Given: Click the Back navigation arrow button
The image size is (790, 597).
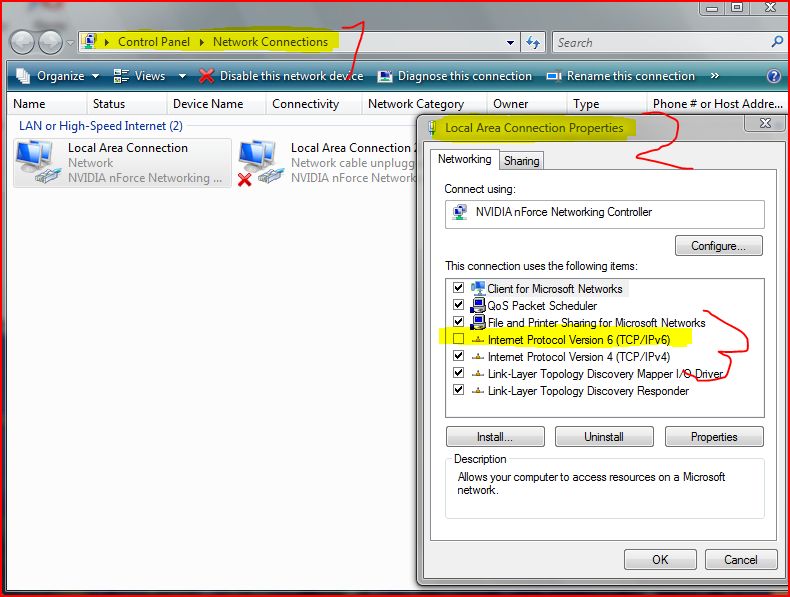Looking at the screenshot, I should 22,42.
